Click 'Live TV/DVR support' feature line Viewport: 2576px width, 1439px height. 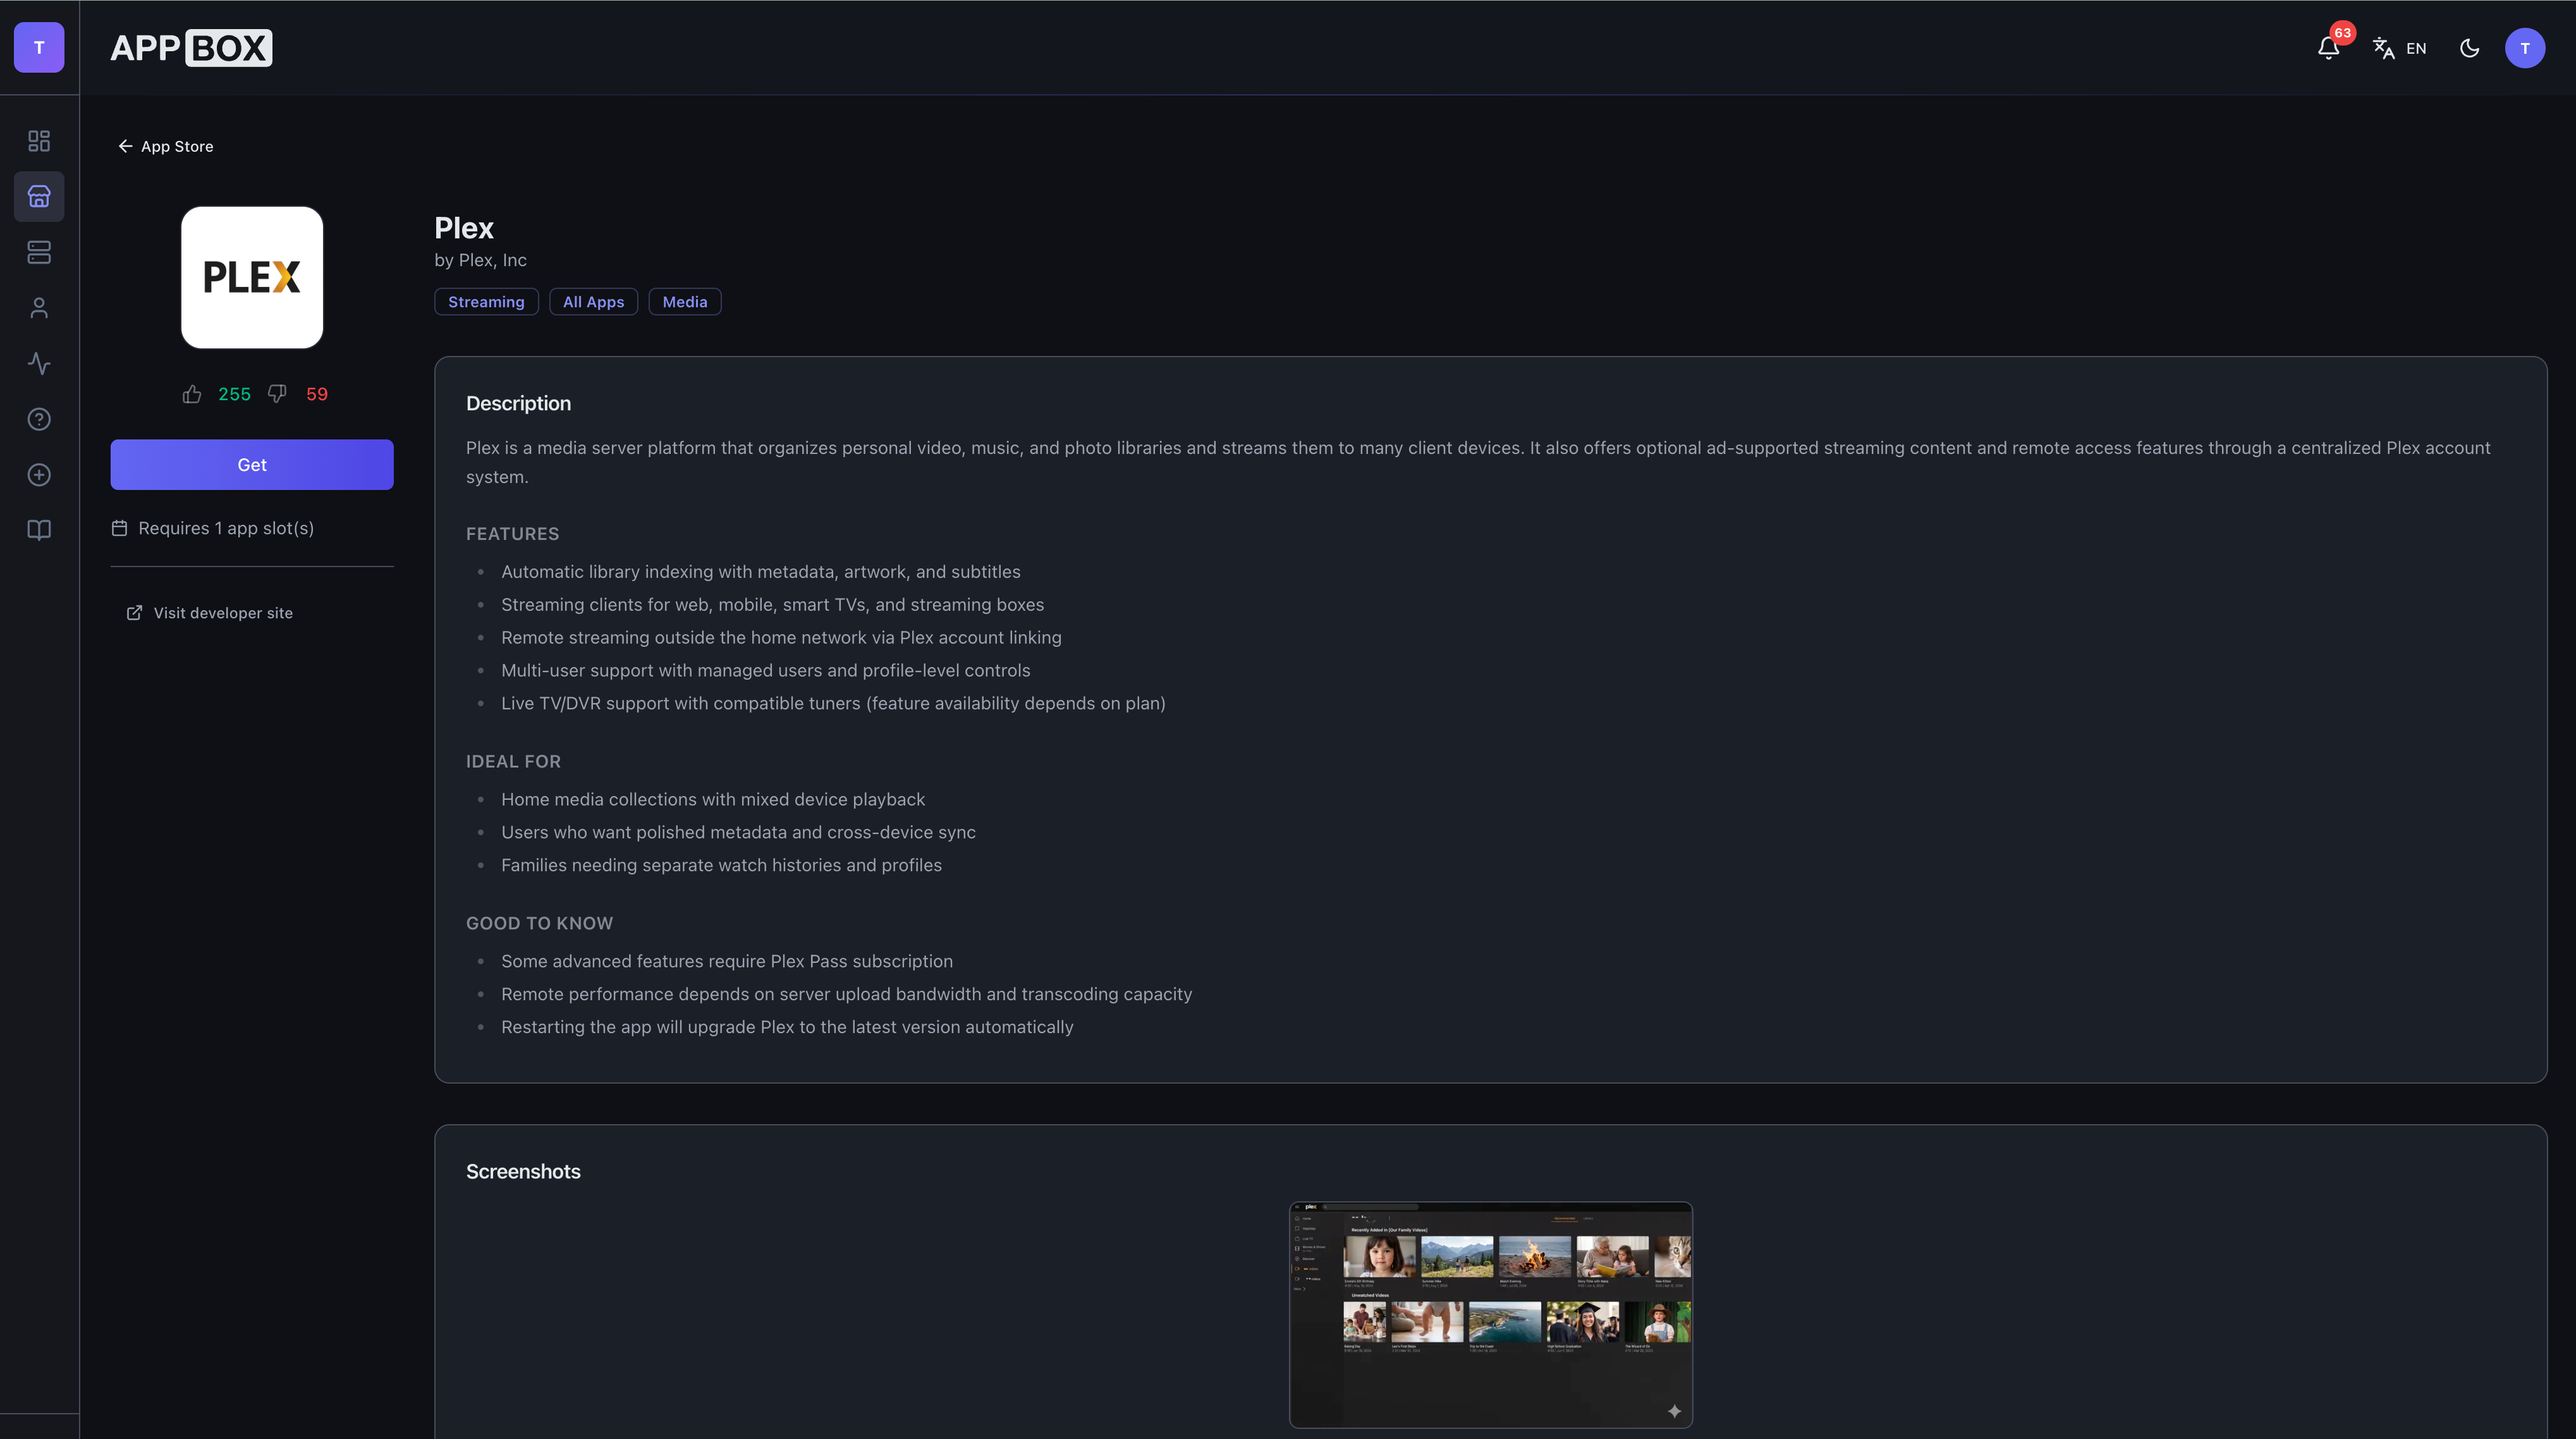834,704
